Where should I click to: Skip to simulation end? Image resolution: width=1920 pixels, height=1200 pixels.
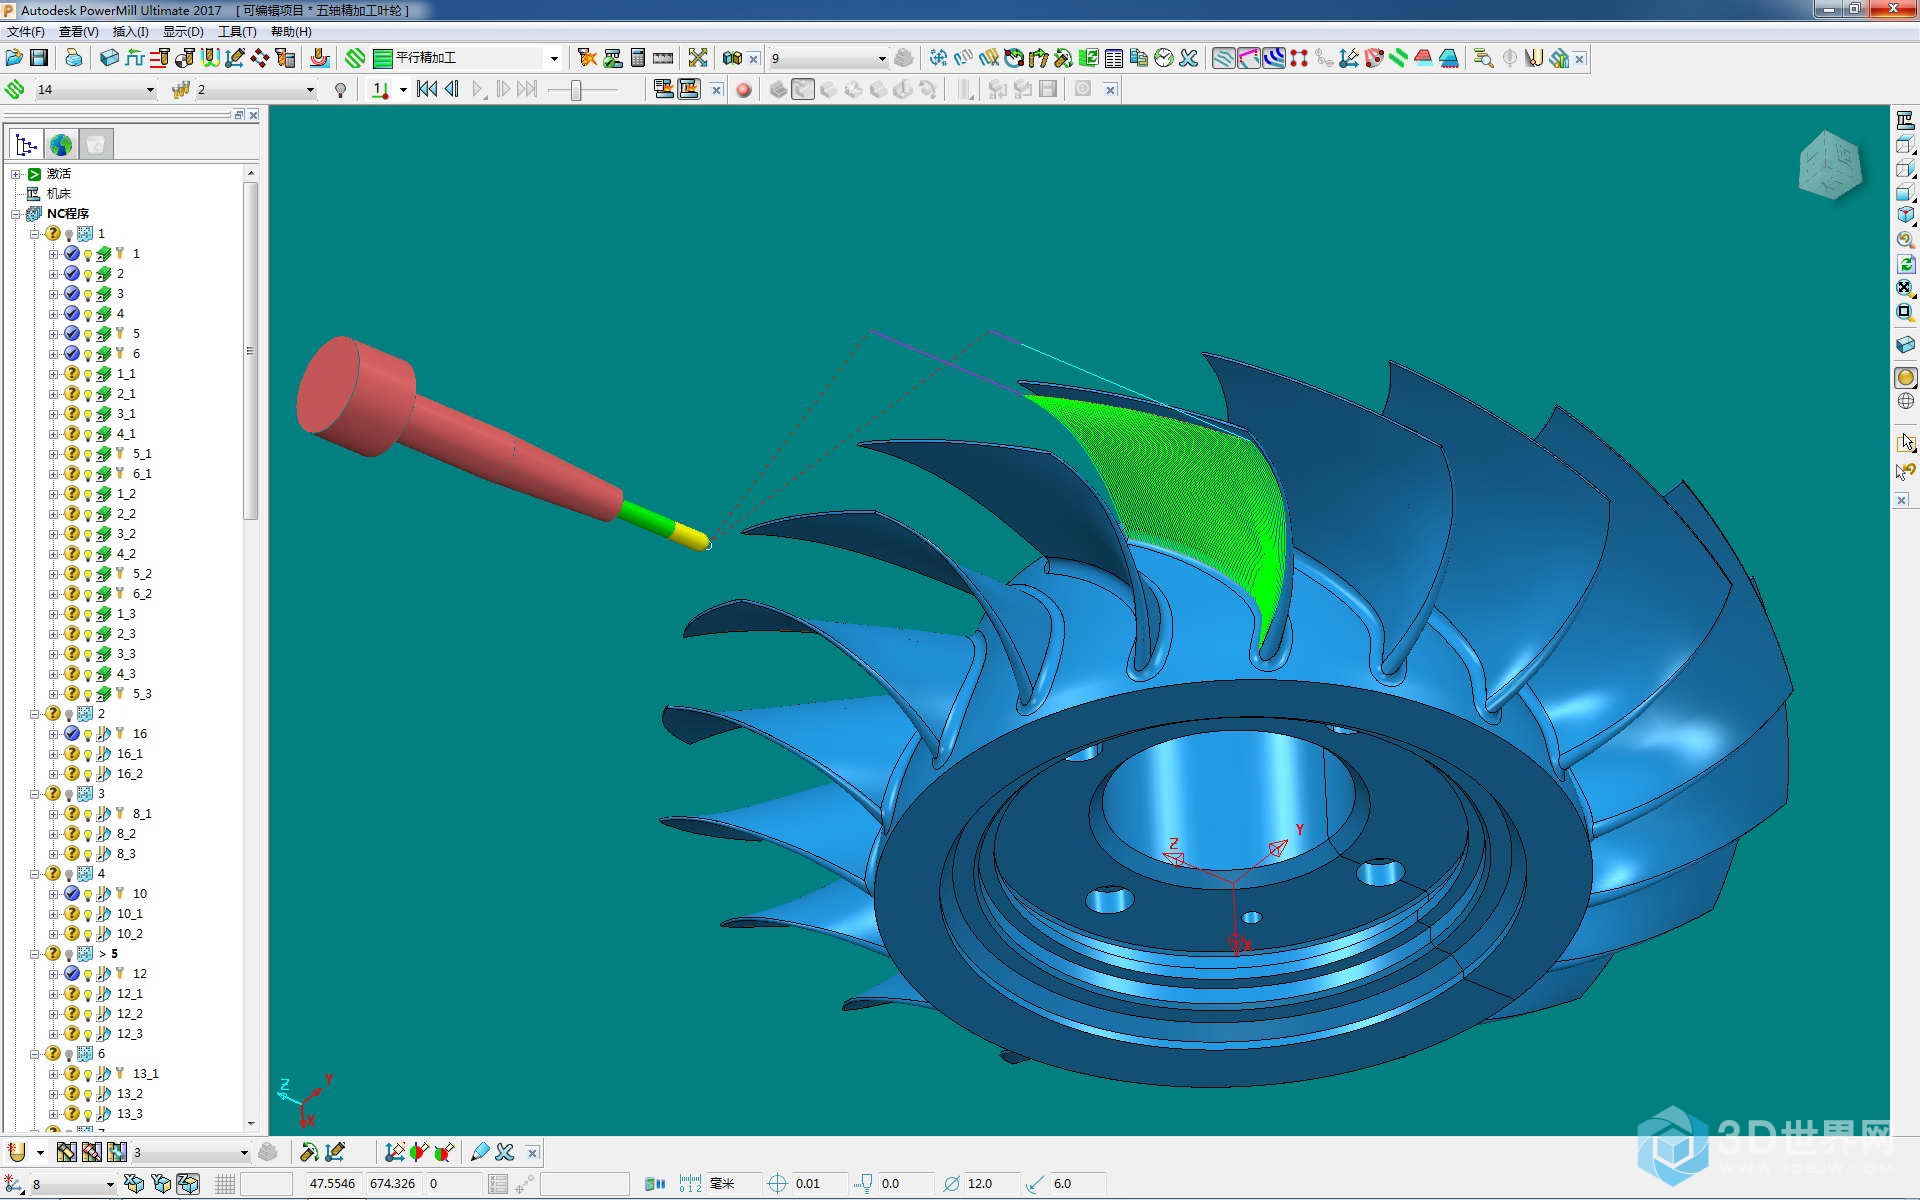coord(527,90)
